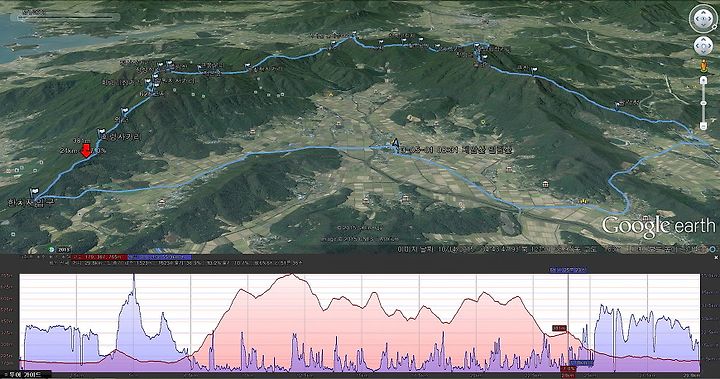Click the green circle icon on the right hillside
This screenshot has width=720, height=379.
click(x=483, y=122)
